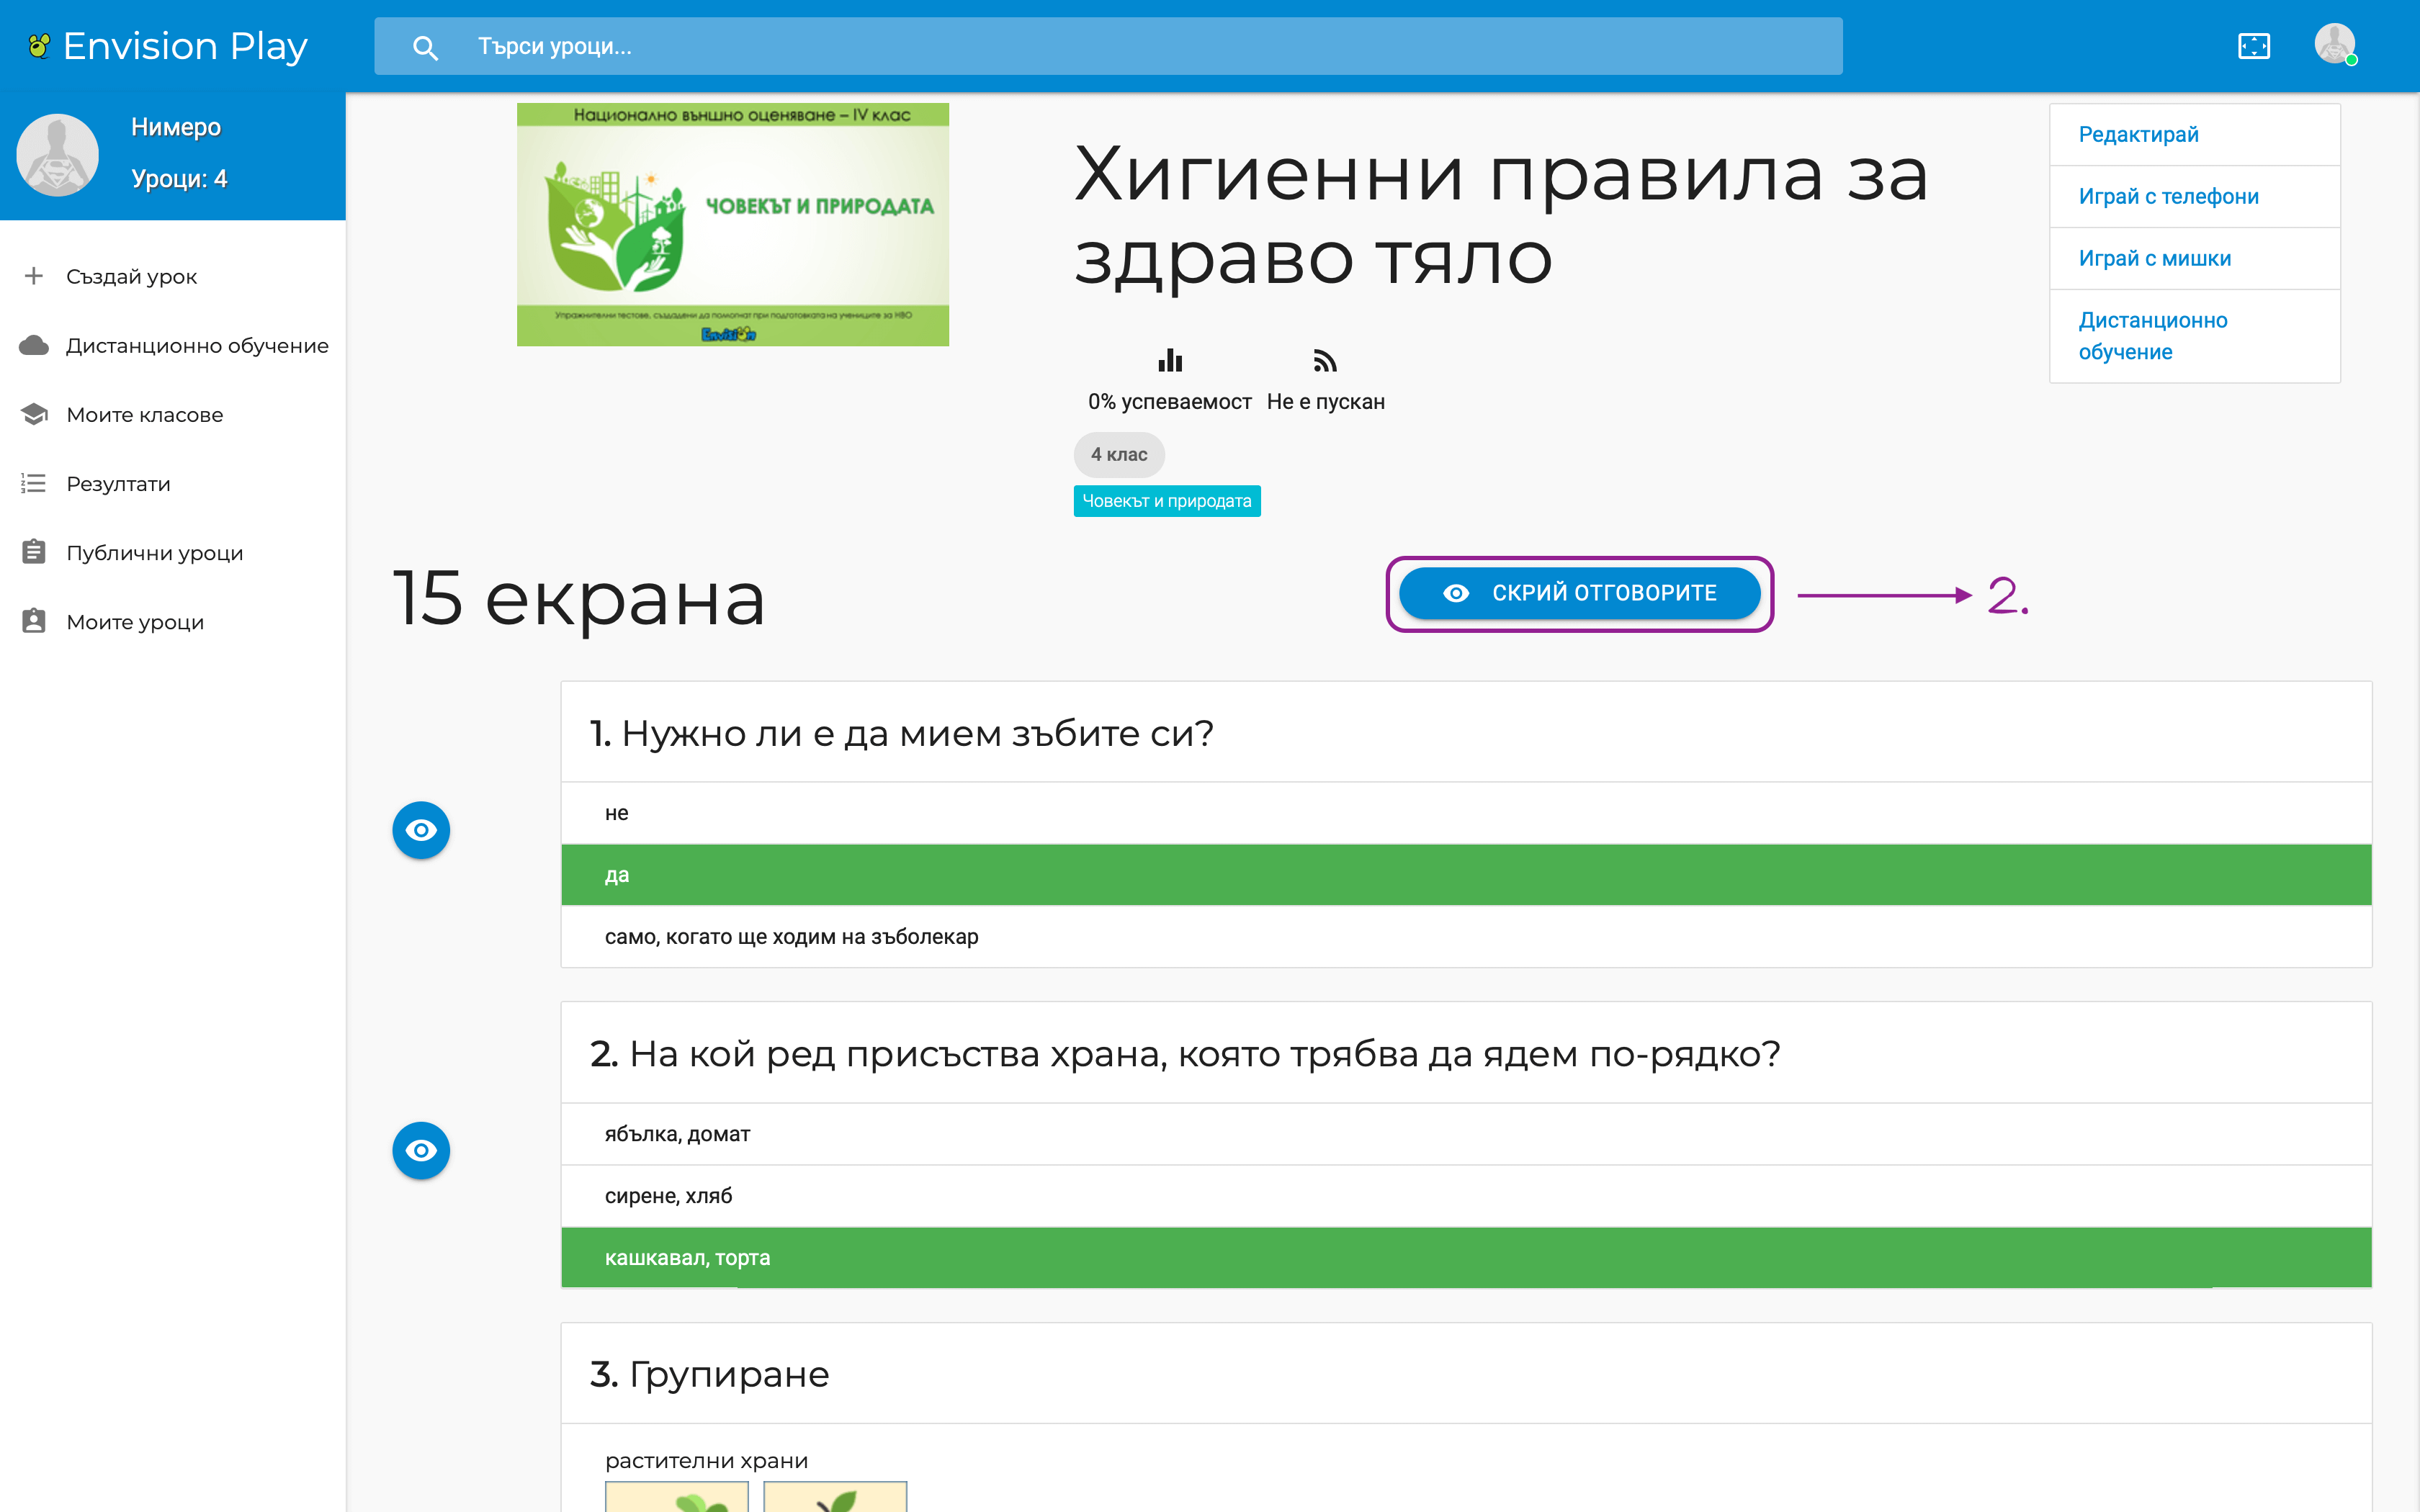Image resolution: width=2420 pixels, height=1512 pixels.
Task: Open the lesson cover thumbnail image
Action: pyautogui.click(x=732, y=224)
